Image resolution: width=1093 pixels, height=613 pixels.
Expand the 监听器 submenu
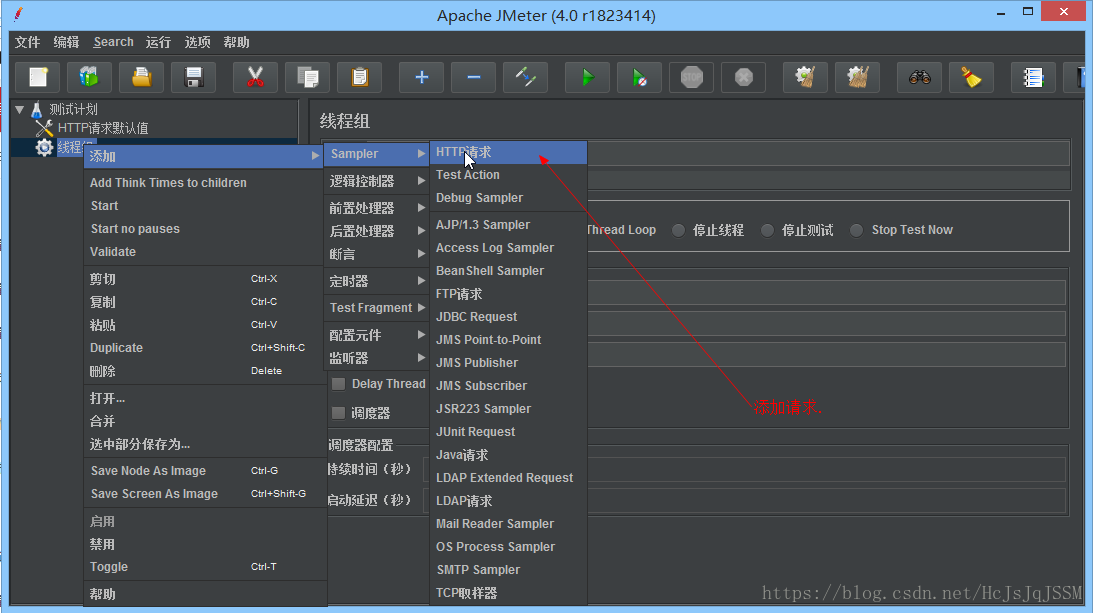click(376, 358)
